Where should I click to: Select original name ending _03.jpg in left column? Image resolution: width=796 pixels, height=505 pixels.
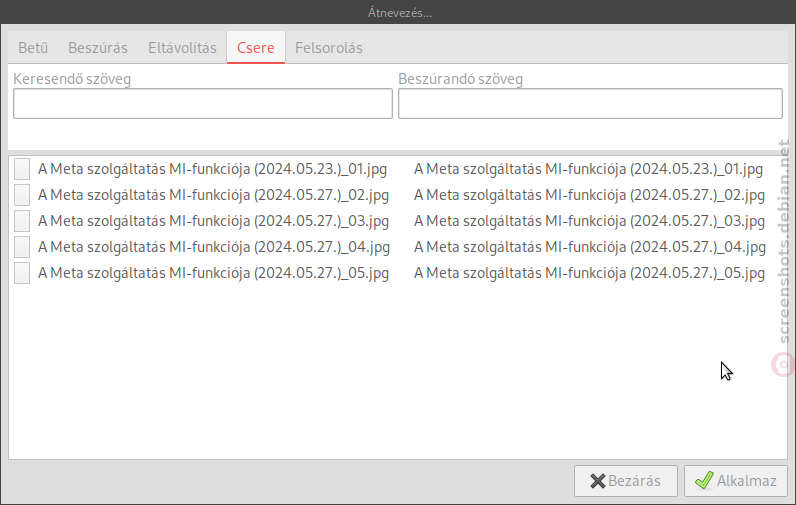[x=213, y=221]
